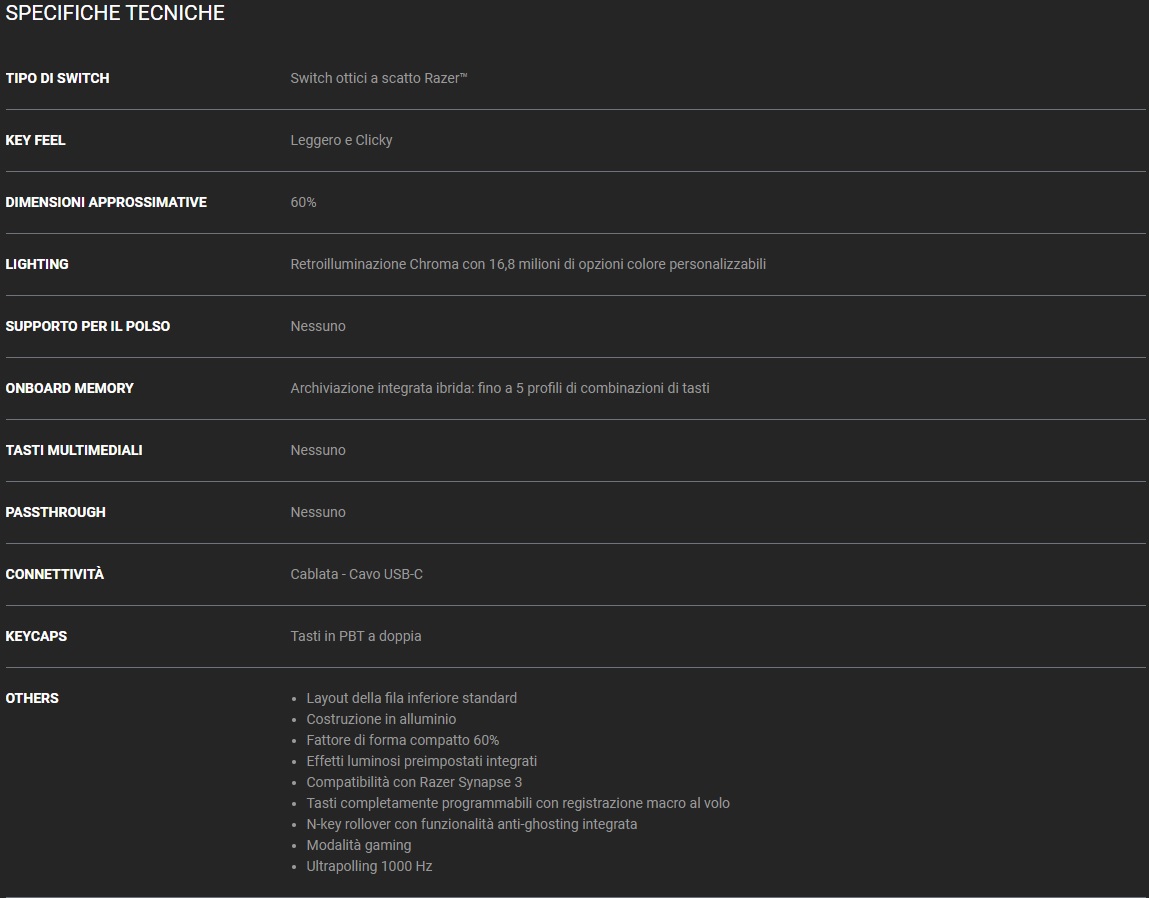Click the TASTI MULTIMEDIALI label
Screen dimensions: 1149x898
click(74, 450)
